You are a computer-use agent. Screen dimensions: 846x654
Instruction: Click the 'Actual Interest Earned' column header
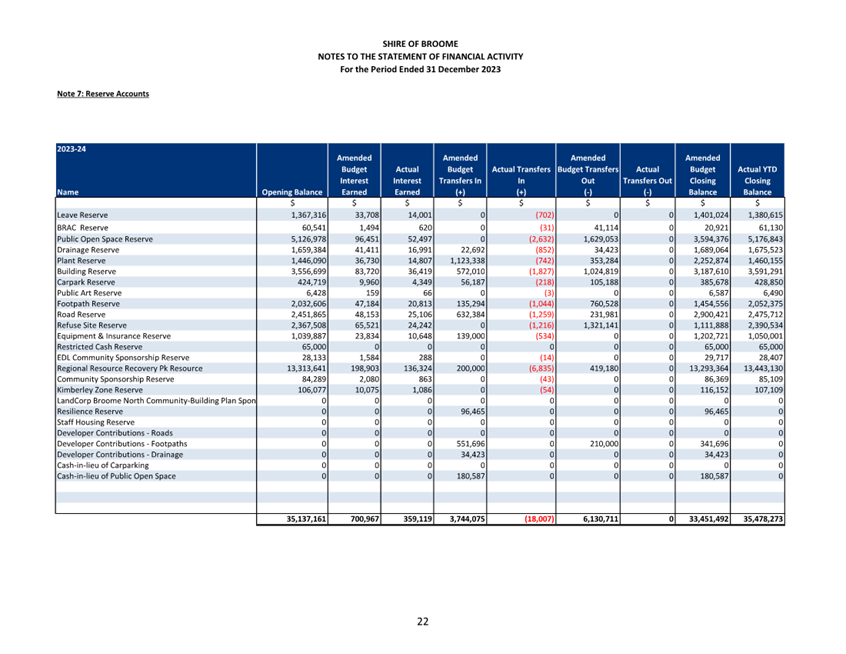tap(407, 181)
